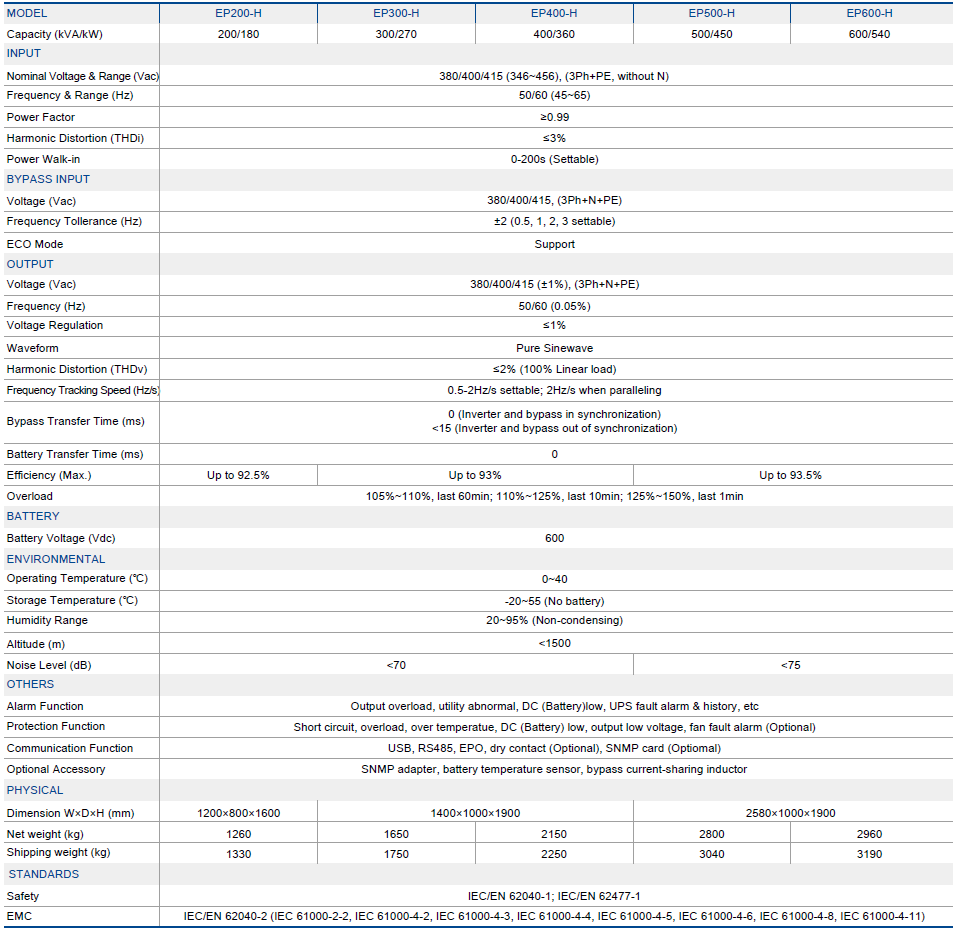Click the 1200×800×1600 dimension cell
This screenshot has height=930, width=958.
pyautogui.click(x=238, y=813)
